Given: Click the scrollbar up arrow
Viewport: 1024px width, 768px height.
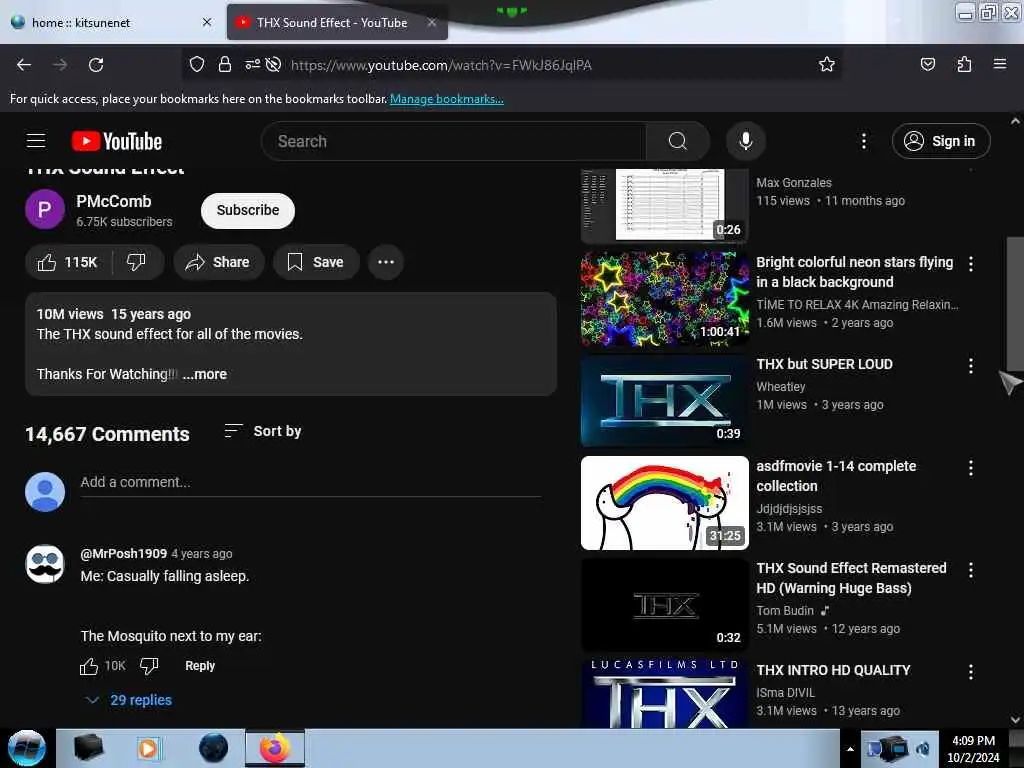Looking at the screenshot, I should tap(1015, 121).
